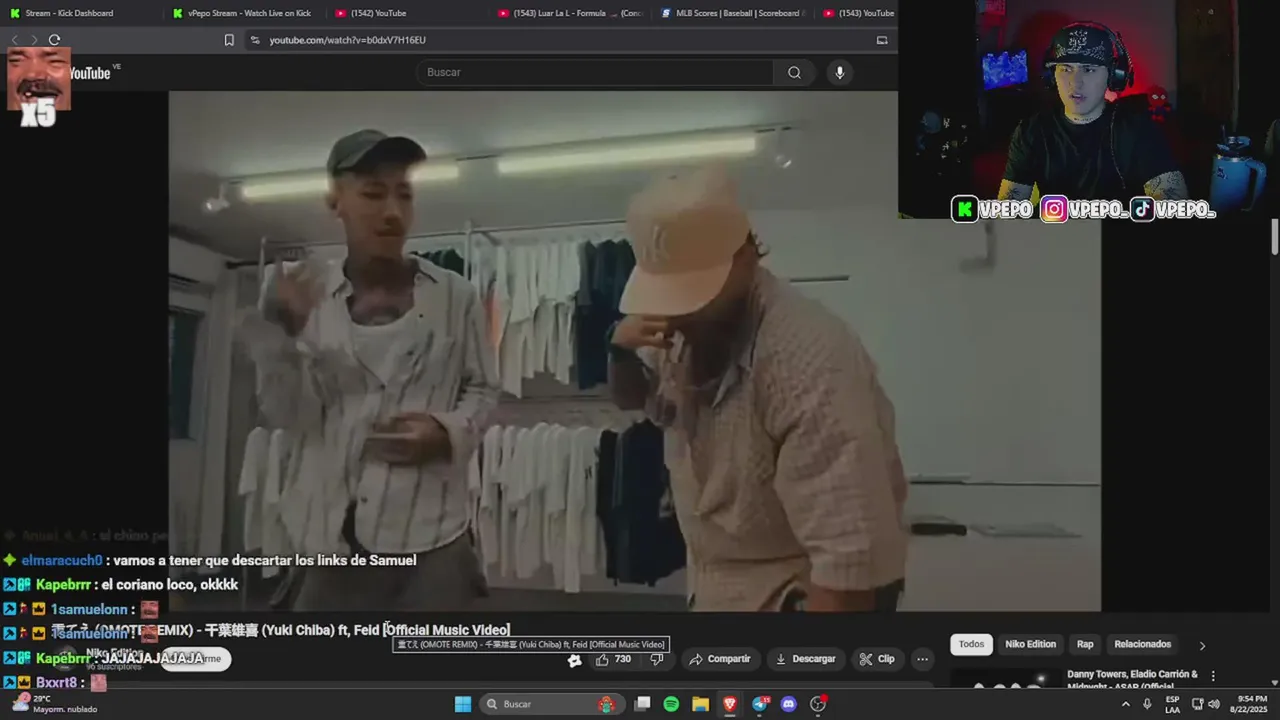Click the YouTube search magnifier button
The height and width of the screenshot is (720, 1280).
click(794, 72)
